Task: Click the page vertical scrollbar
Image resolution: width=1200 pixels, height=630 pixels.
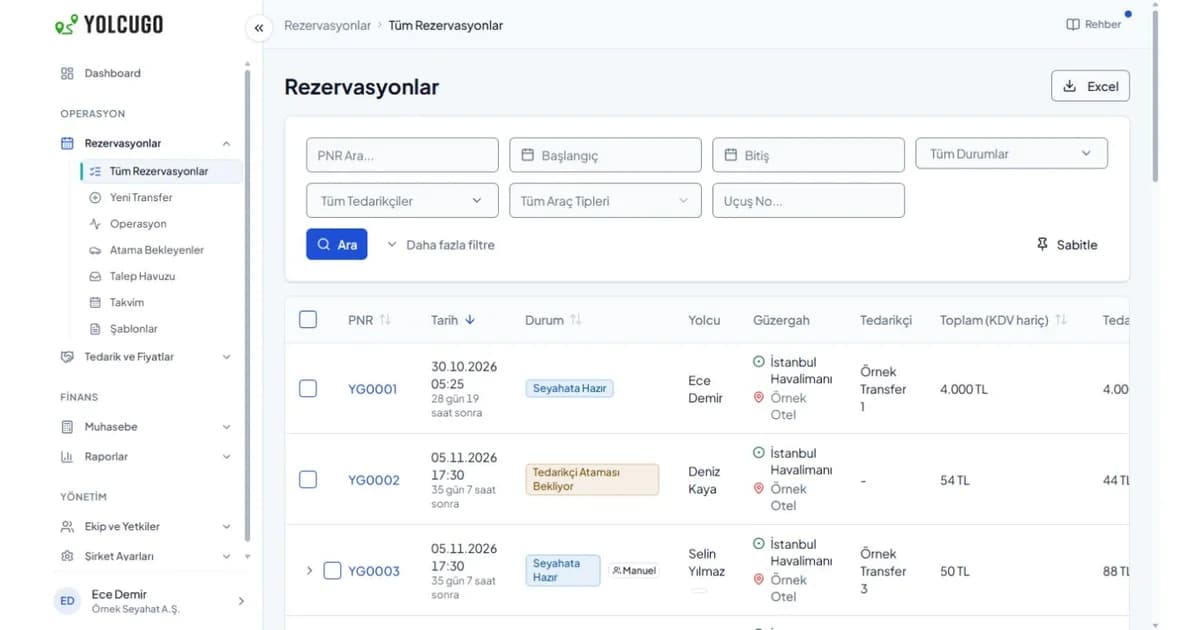Action: 1155,95
